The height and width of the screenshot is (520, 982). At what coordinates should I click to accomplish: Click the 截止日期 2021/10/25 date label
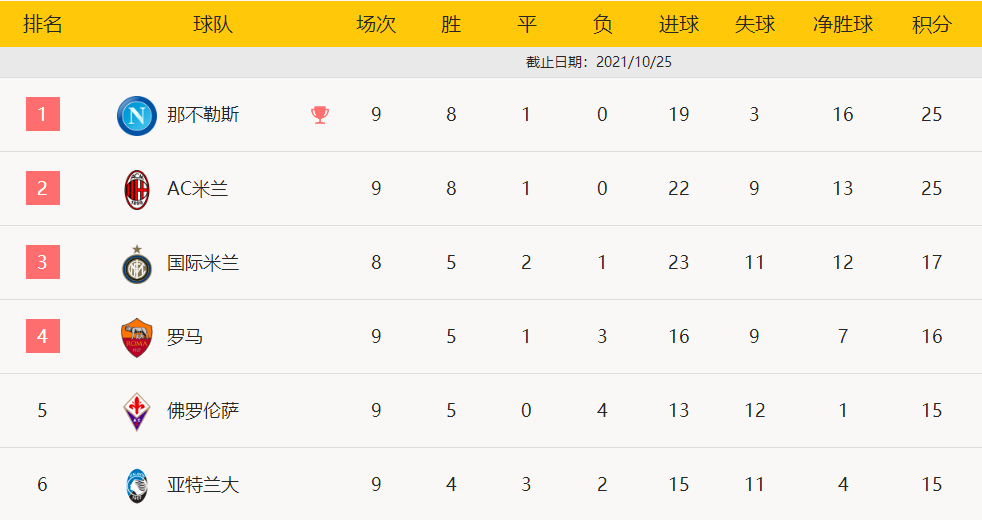599,62
